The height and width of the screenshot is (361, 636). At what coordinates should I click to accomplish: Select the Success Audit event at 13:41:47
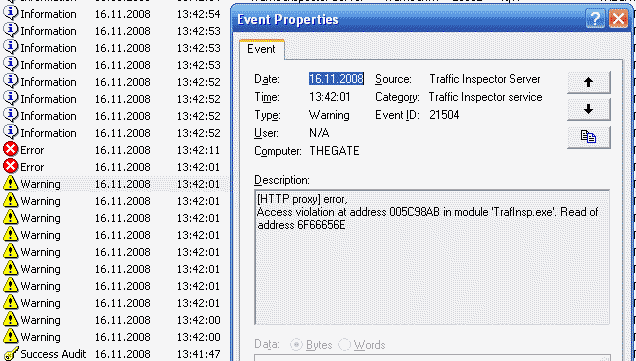[x=115, y=354]
